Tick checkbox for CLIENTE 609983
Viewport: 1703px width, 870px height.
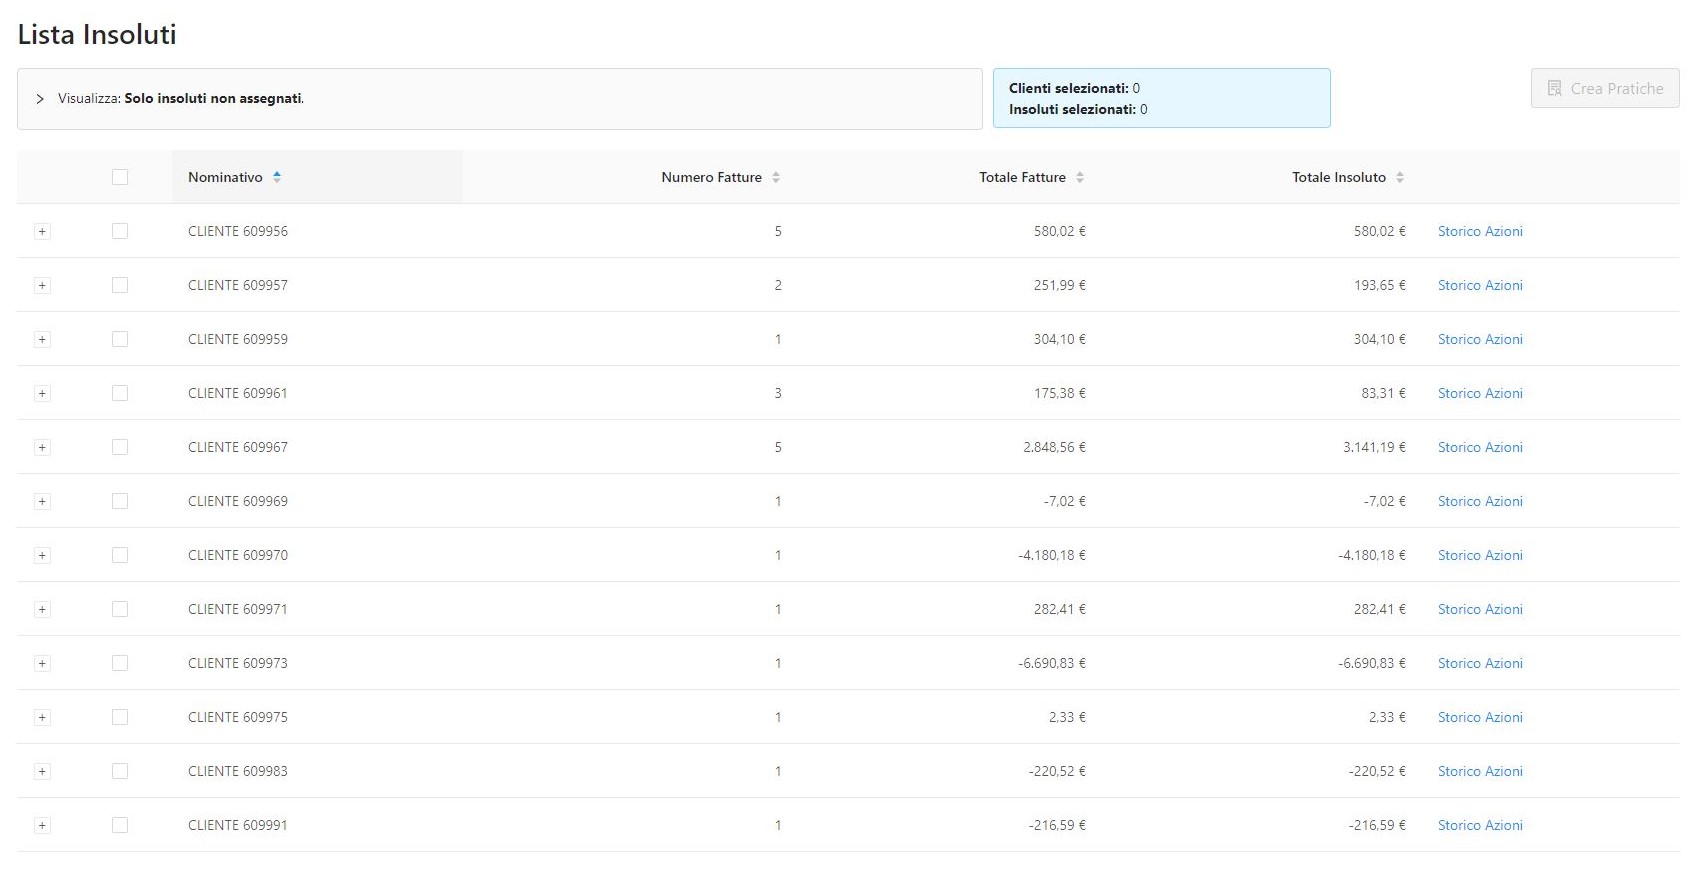pyautogui.click(x=120, y=771)
